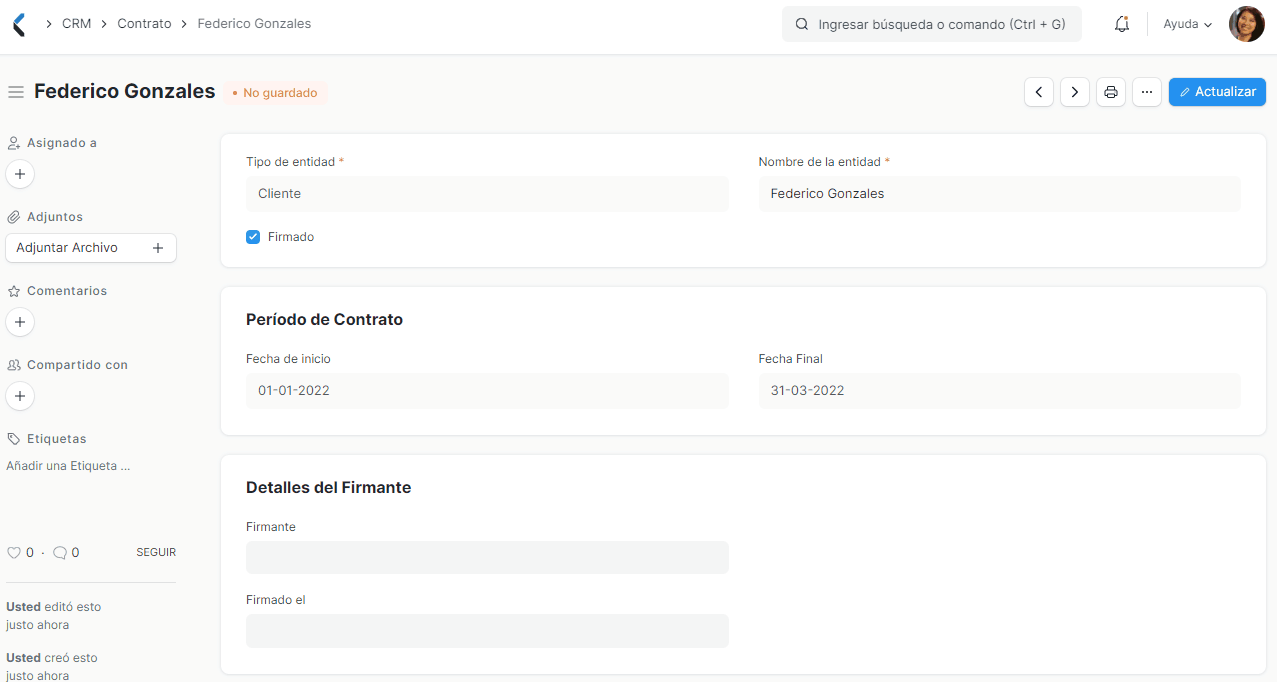Viewport: 1277px width, 682px height.
Task: Click the Asignado a sidebar label
Action: (x=61, y=143)
